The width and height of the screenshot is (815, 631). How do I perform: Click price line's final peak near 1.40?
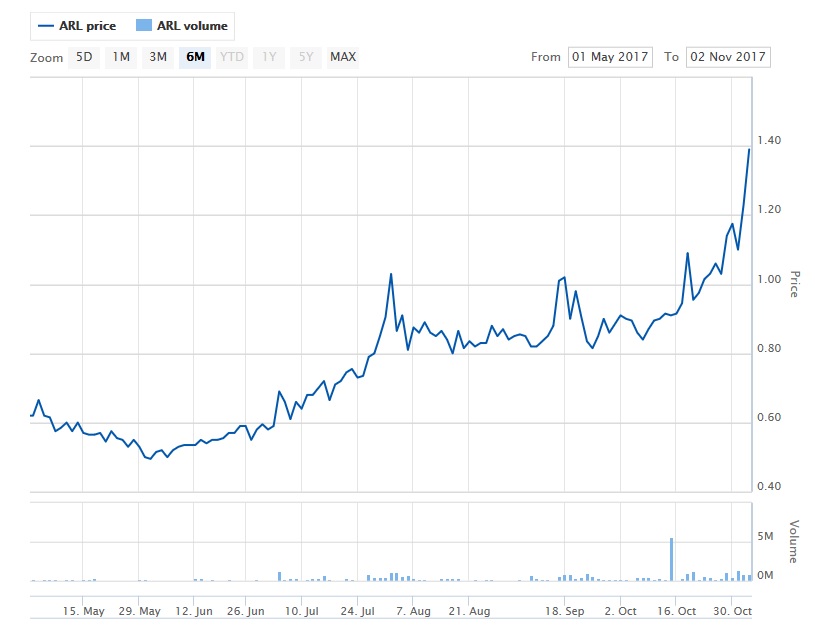click(x=749, y=149)
